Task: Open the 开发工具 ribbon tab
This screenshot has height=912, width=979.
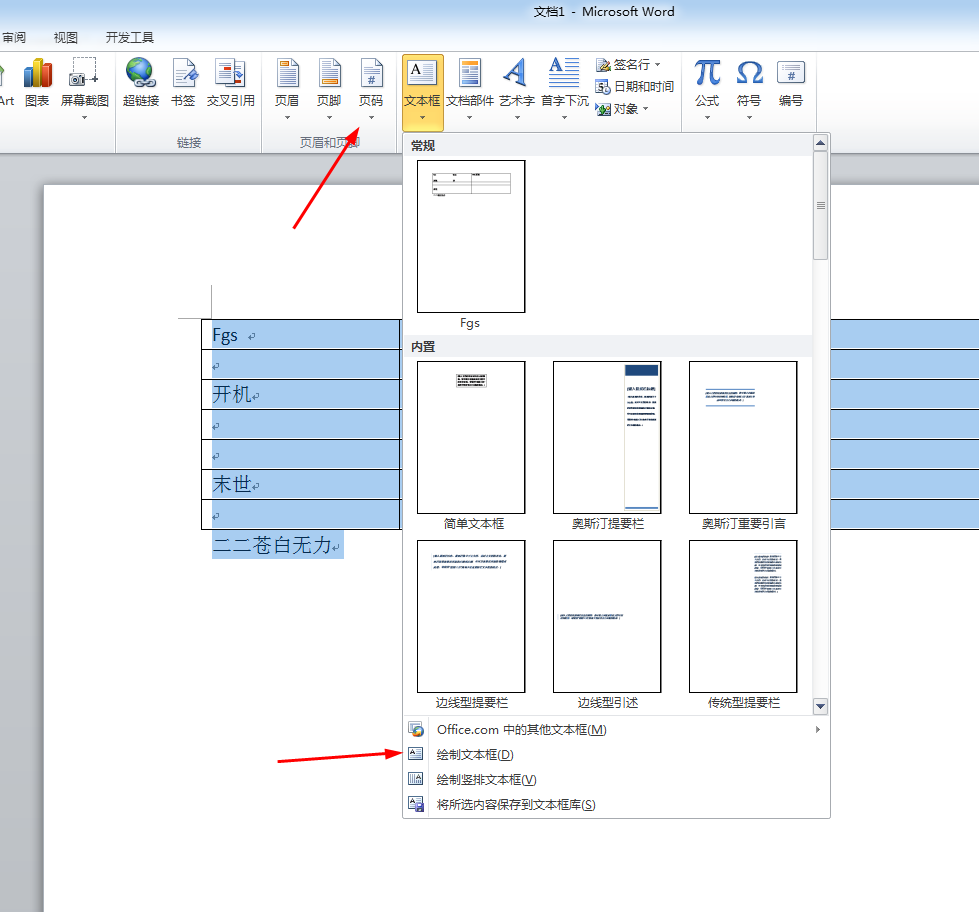Action: click(x=130, y=38)
